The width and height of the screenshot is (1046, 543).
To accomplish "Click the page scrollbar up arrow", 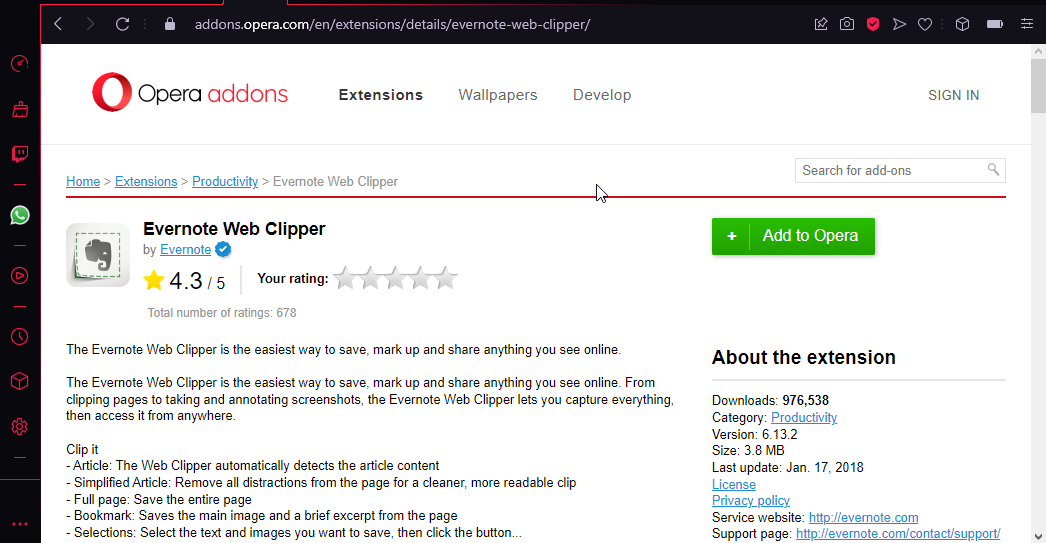I will pyautogui.click(x=1038, y=51).
